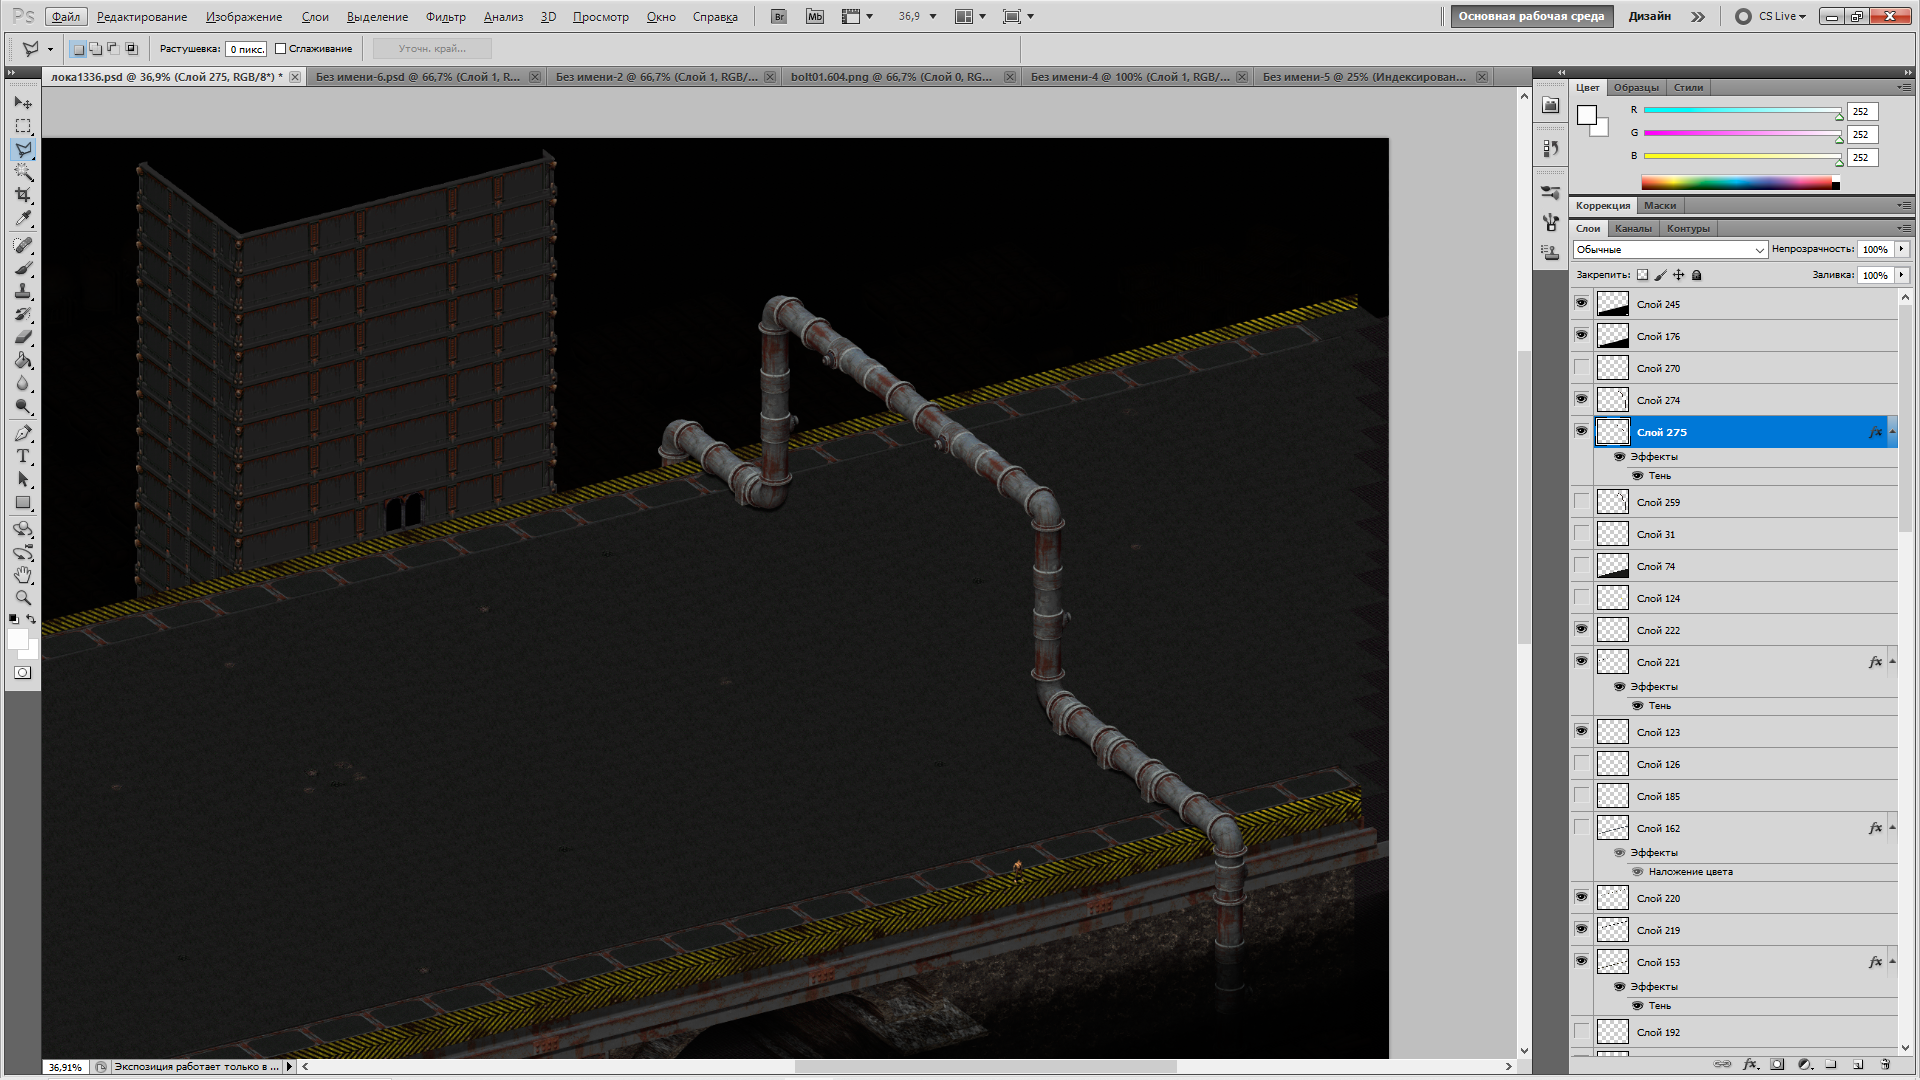The height and width of the screenshot is (1080, 1920).
Task: Select the Eyedropper tool
Action: (x=23, y=219)
